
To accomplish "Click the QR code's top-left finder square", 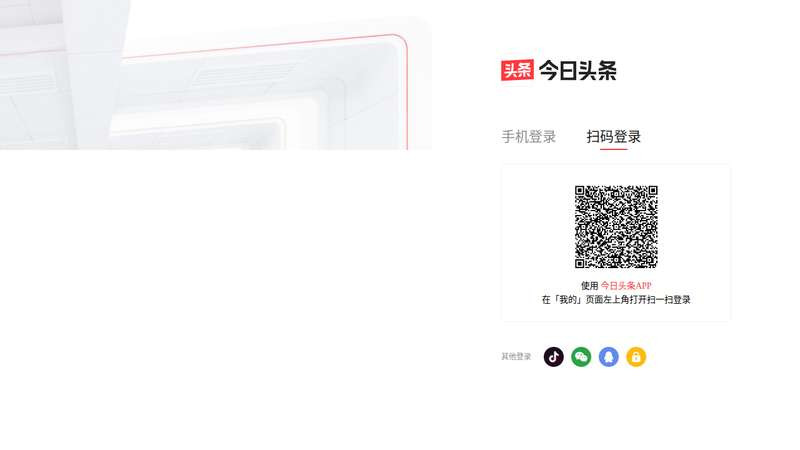I will coord(580,190).
